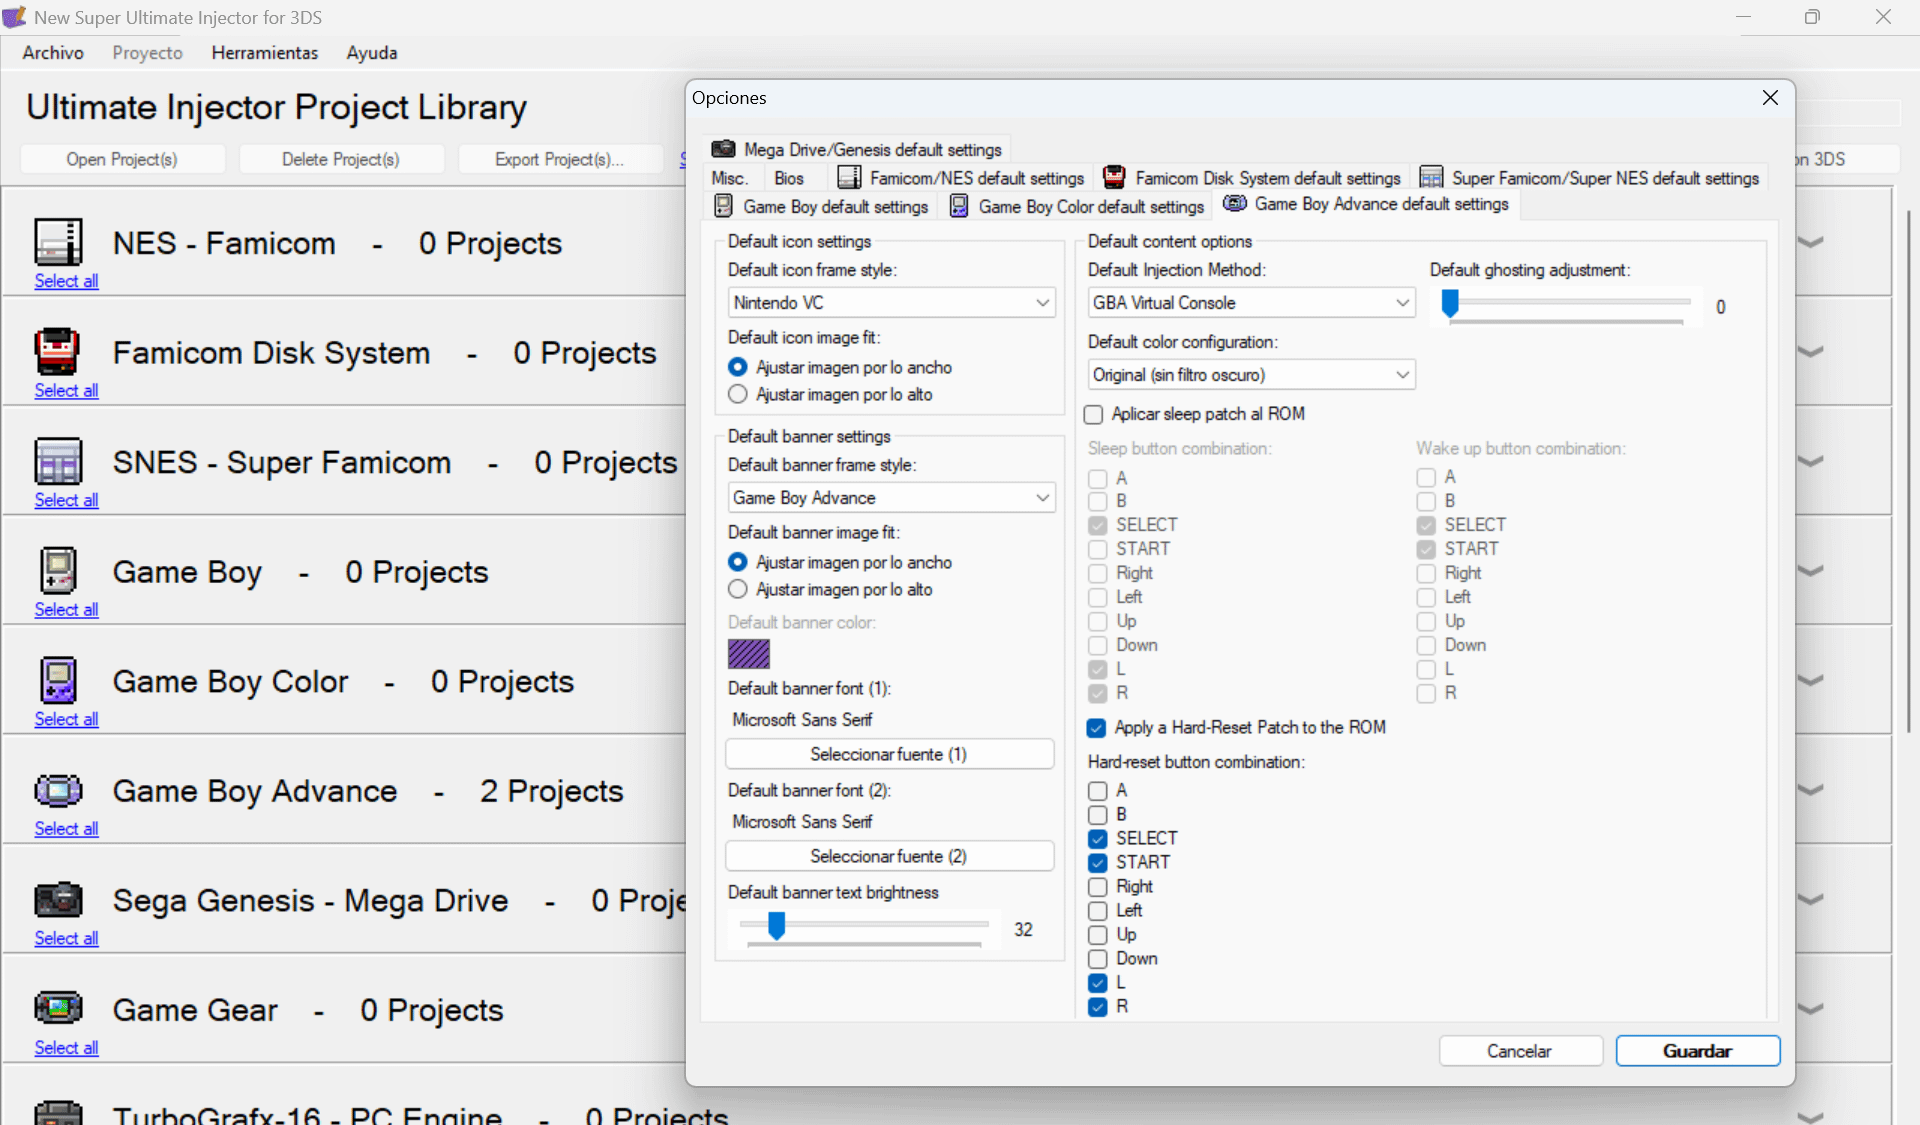Click the Game Boy Advance library icon
The width and height of the screenshot is (1920, 1125).
click(x=58, y=790)
